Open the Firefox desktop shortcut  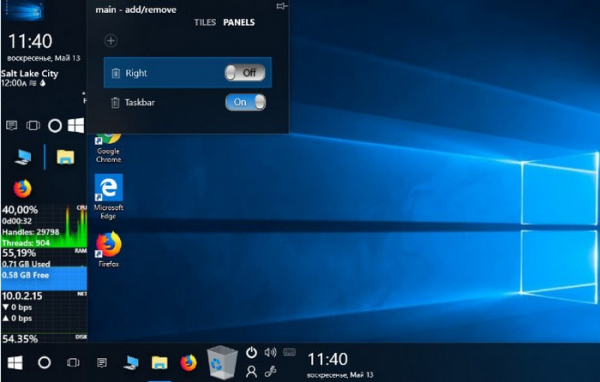(x=109, y=249)
